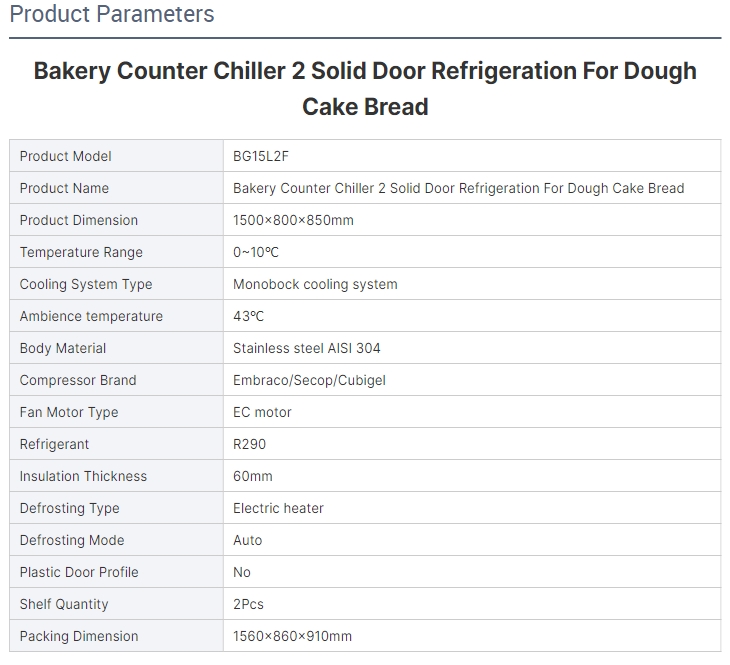Viewport: 730px width, 665px height.
Task: Click the Insulation Thickness 60mm value
Action: pos(253,476)
